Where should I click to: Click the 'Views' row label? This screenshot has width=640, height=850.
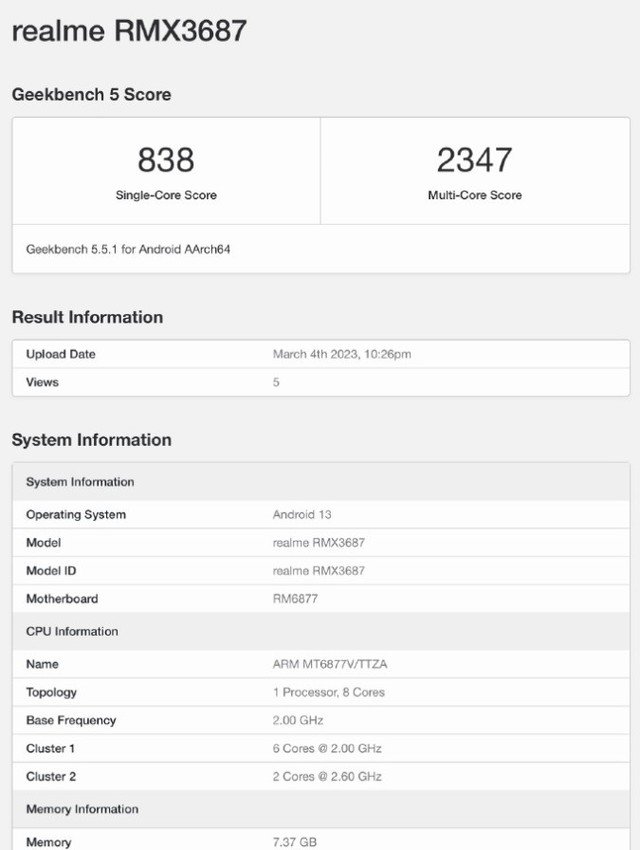42,382
